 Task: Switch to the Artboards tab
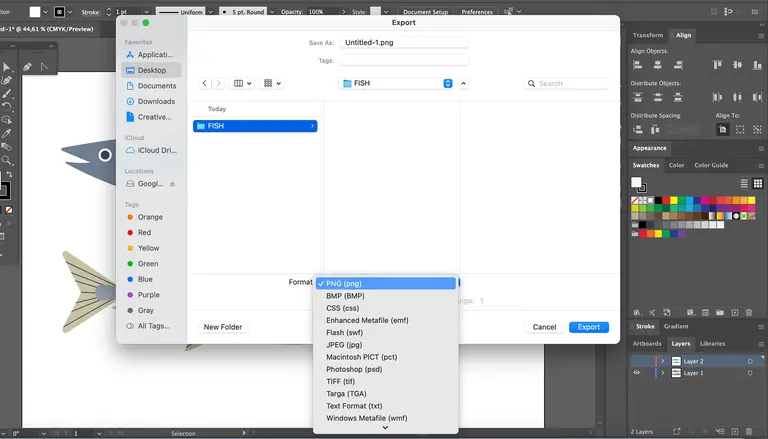point(647,343)
